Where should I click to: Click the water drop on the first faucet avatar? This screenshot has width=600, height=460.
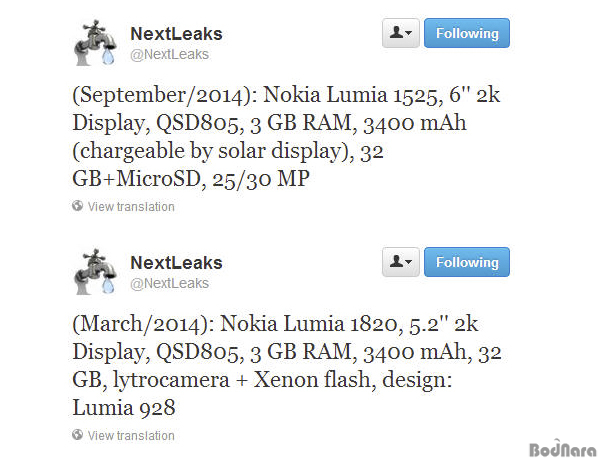click(108, 56)
